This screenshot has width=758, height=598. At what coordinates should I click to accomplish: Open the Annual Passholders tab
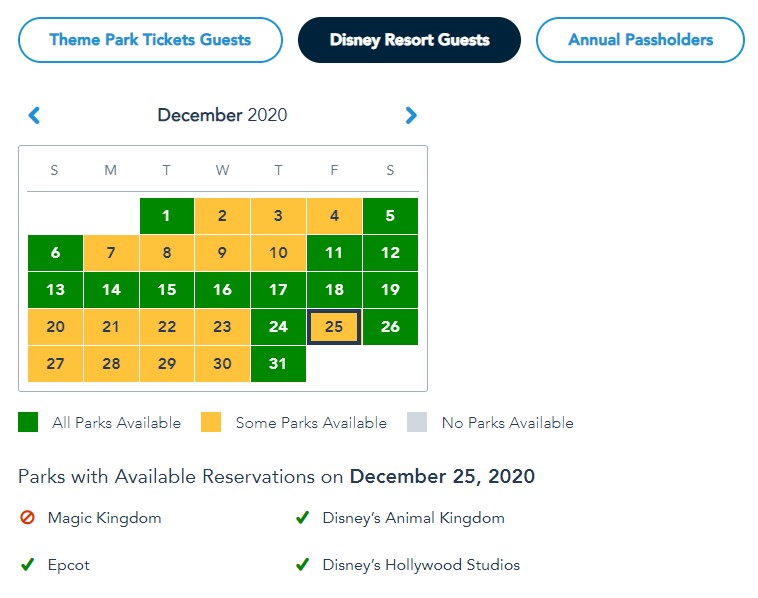(x=640, y=40)
